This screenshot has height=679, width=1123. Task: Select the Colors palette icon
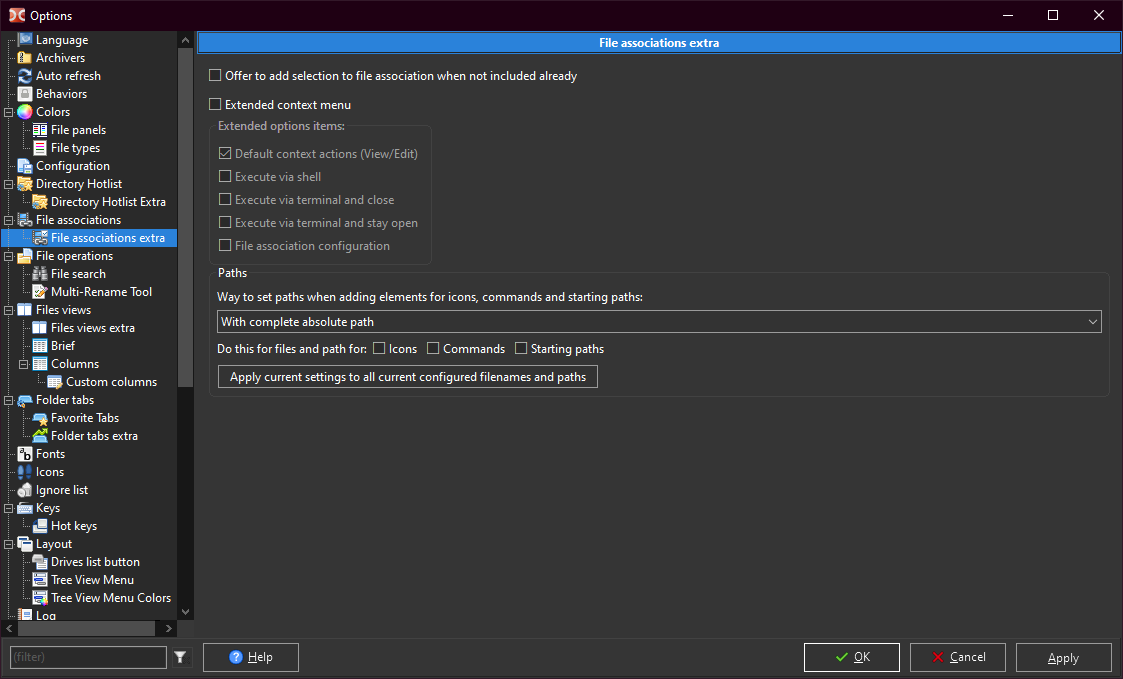(x=25, y=112)
